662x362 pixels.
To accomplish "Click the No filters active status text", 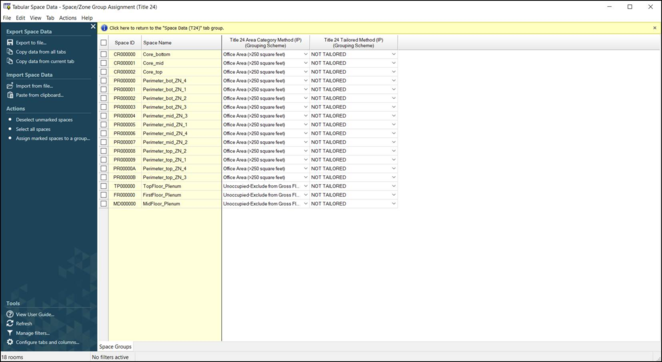I will [110, 357].
